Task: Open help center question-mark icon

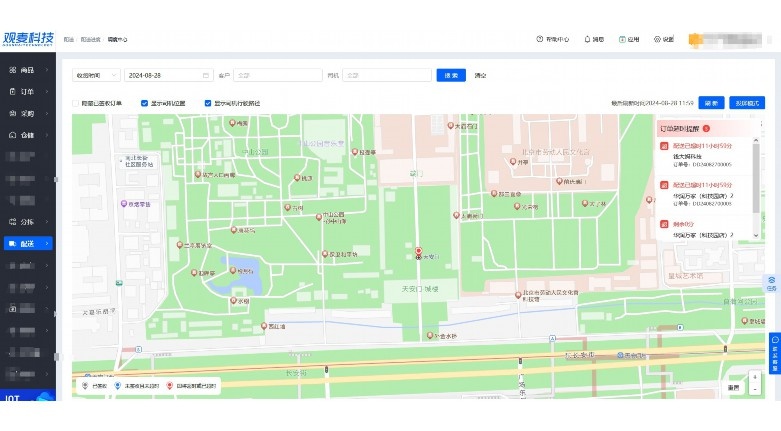Action: click(x=539, y=39)
